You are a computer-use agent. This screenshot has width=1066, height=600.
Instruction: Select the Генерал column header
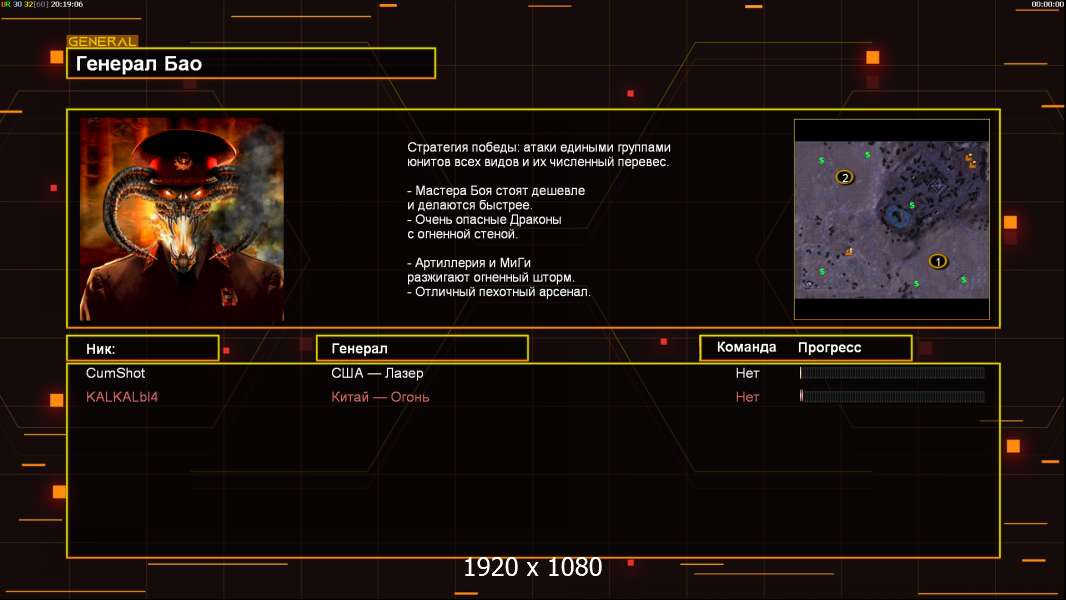click(x=422, y=349)
